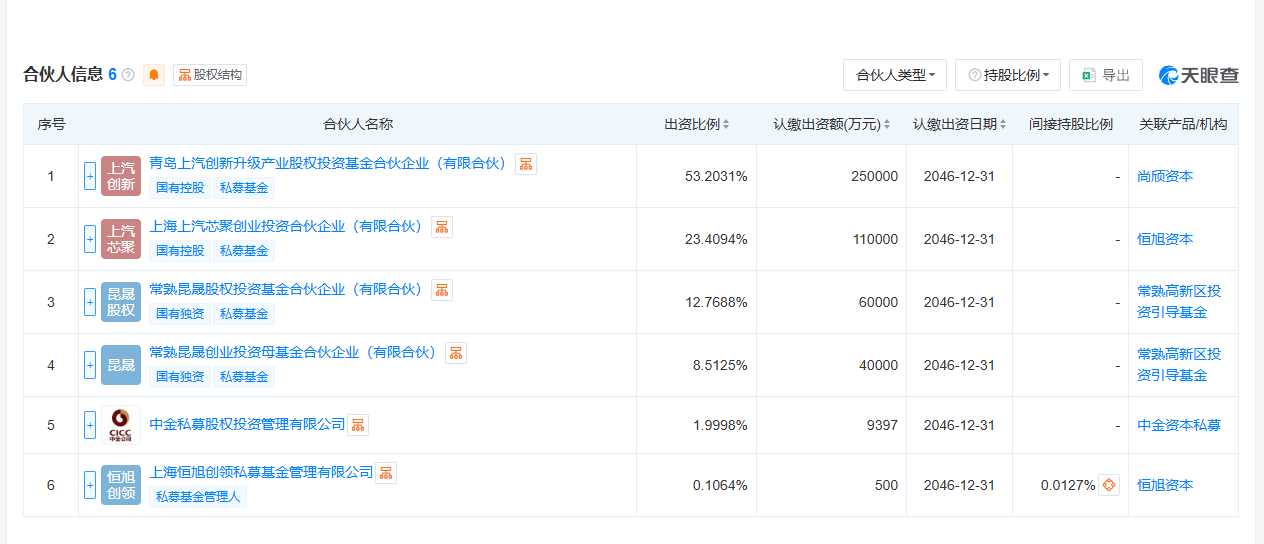
Task: Click the 恒旭创领 logo thumbnail
Action: pos(121,485)
